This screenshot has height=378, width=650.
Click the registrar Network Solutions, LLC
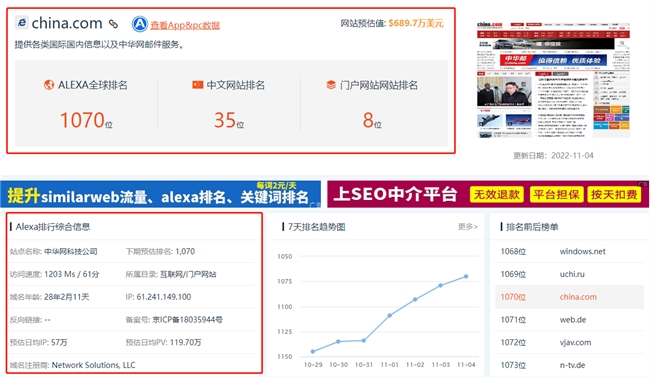coord(93,365)
